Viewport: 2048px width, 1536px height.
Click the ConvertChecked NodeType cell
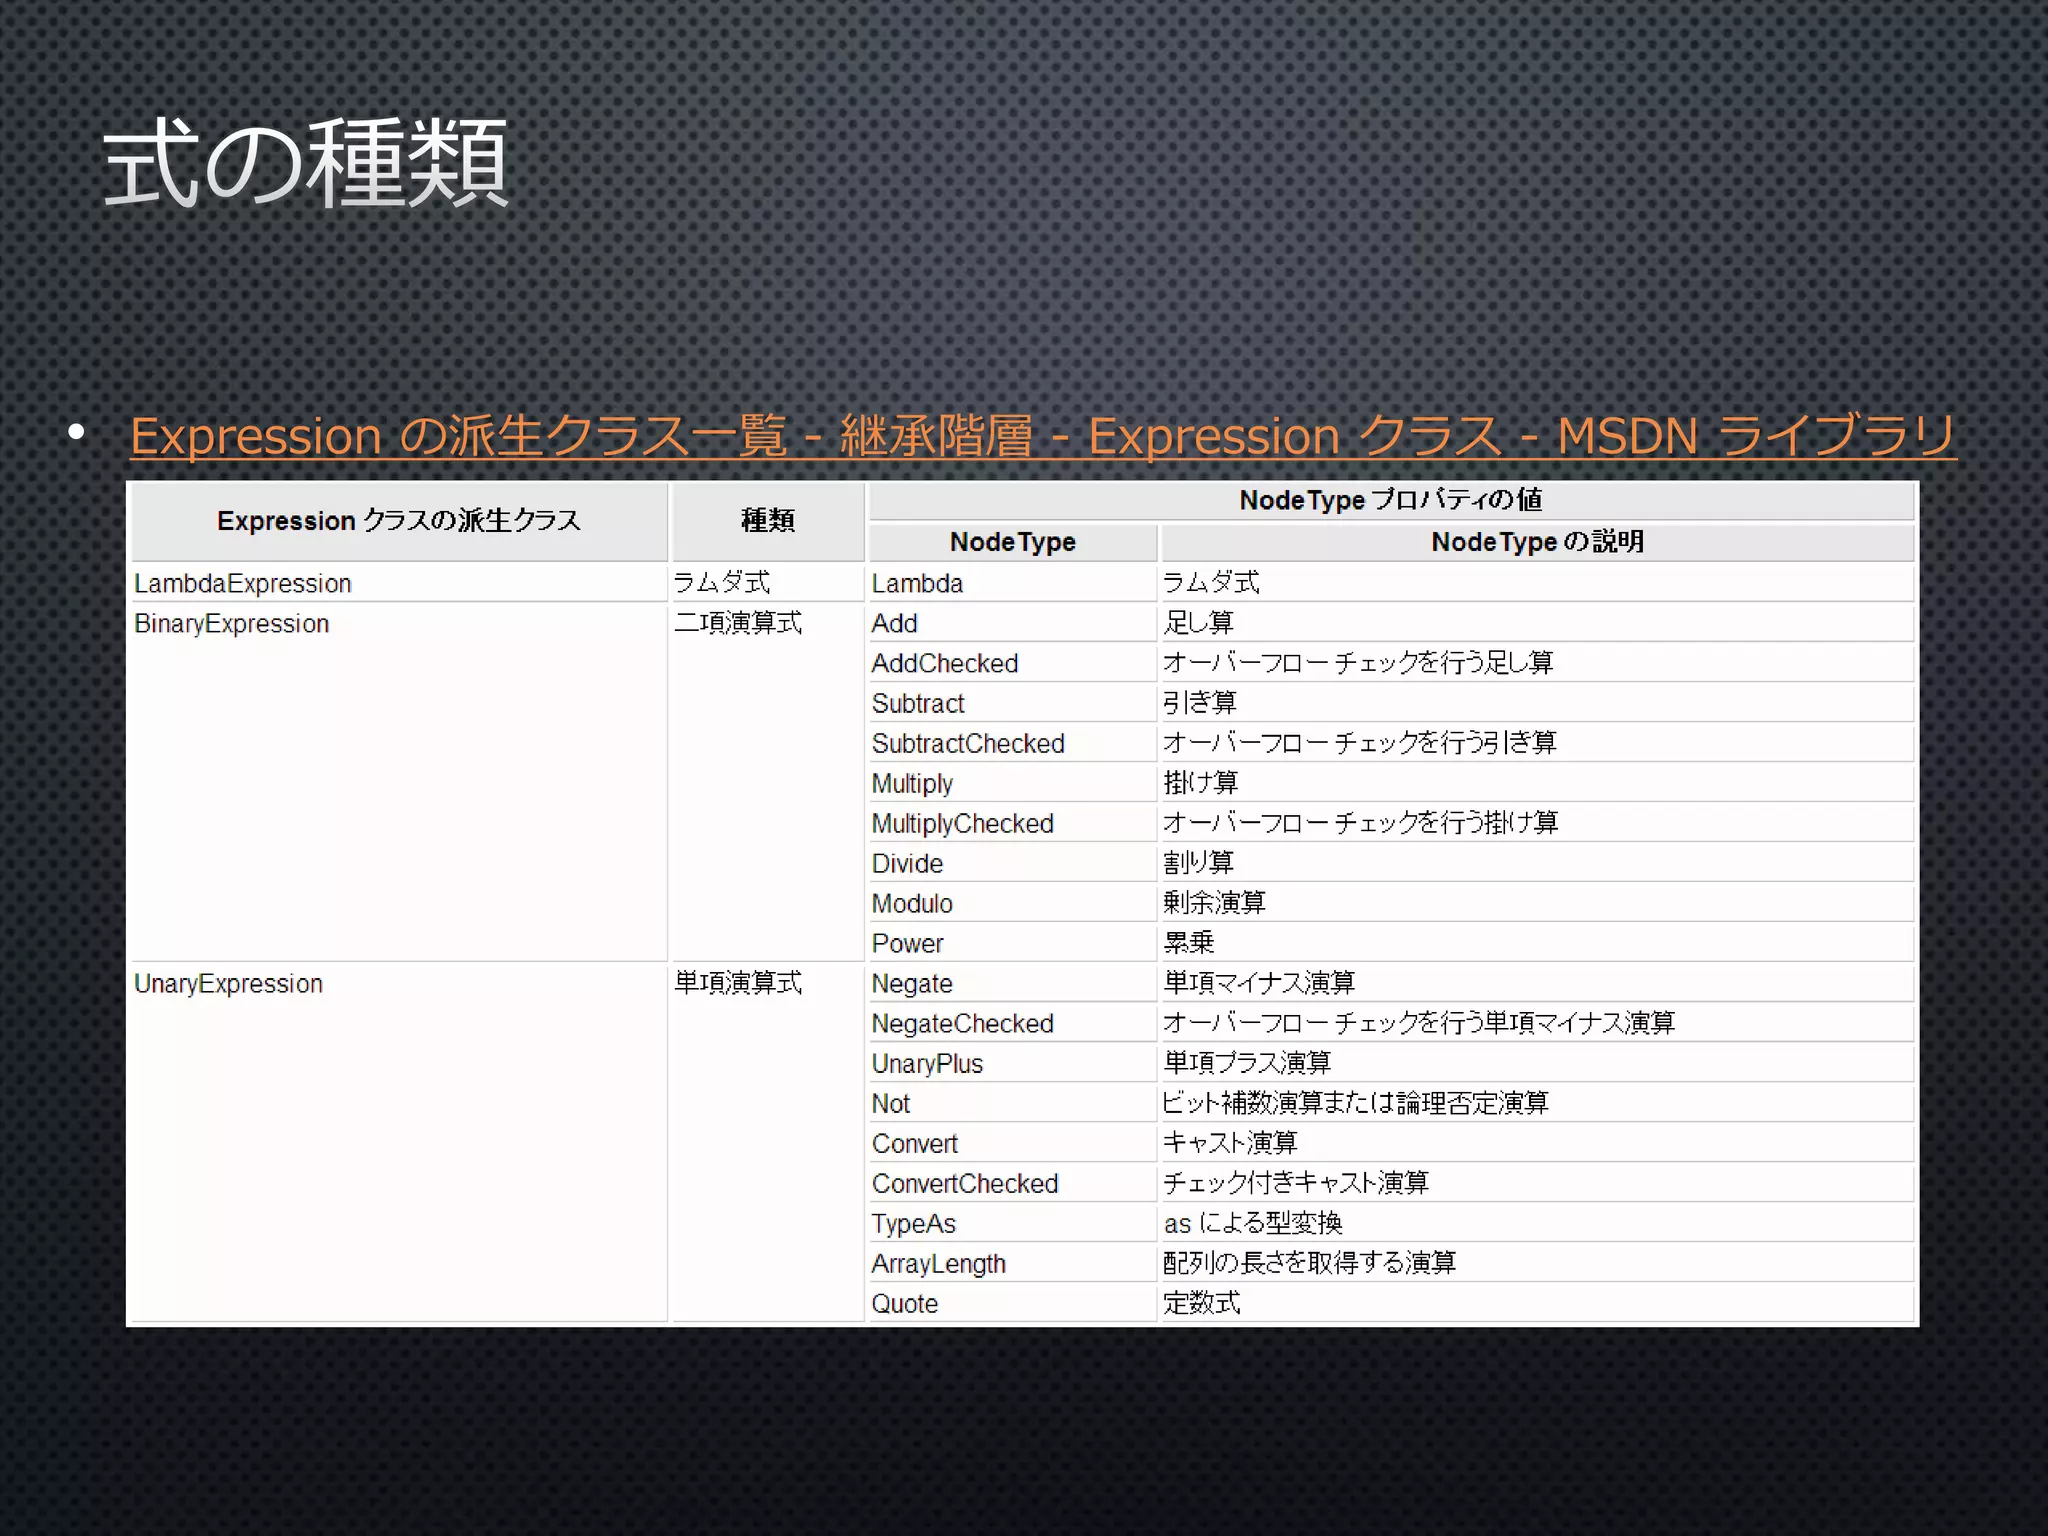point(1013,1183)
